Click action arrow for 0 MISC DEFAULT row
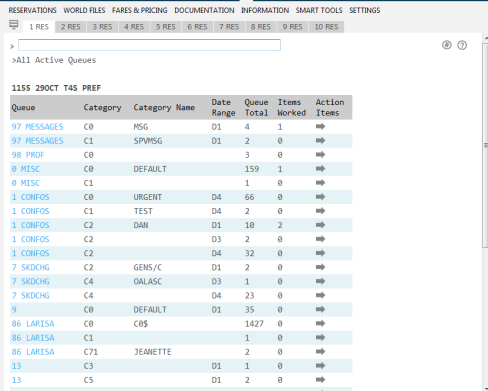The width and height of the screenshot is (488, 391). click(x=320, y=168)
